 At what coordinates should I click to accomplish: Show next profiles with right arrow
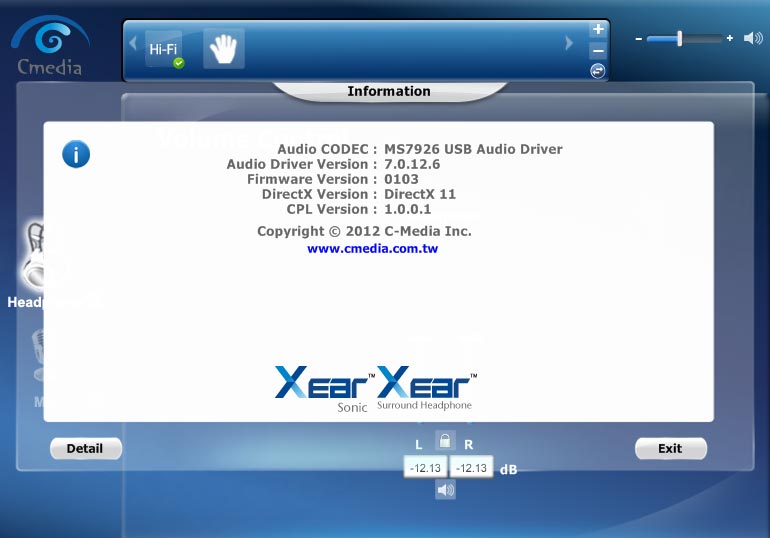[569, 43]
